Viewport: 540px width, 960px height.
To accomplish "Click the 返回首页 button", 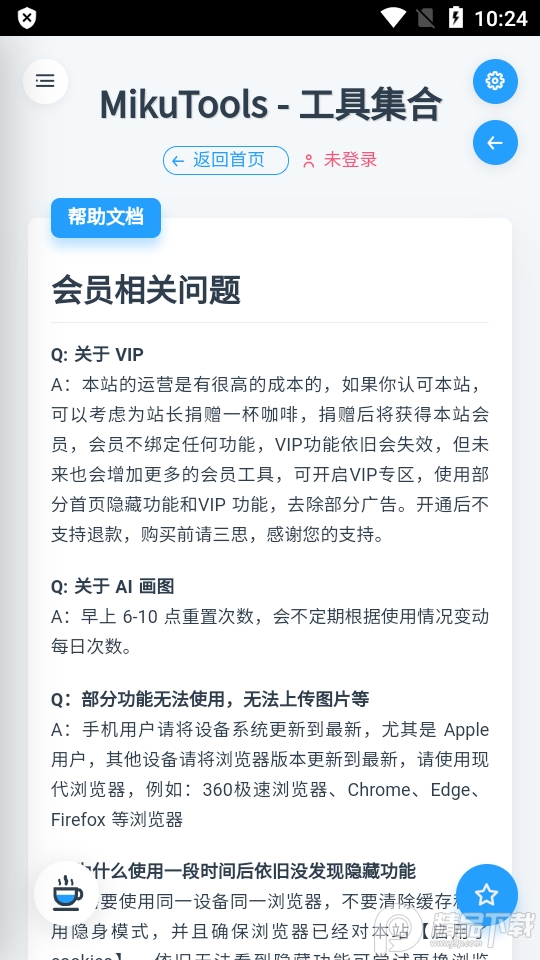I will coord(226,160).
